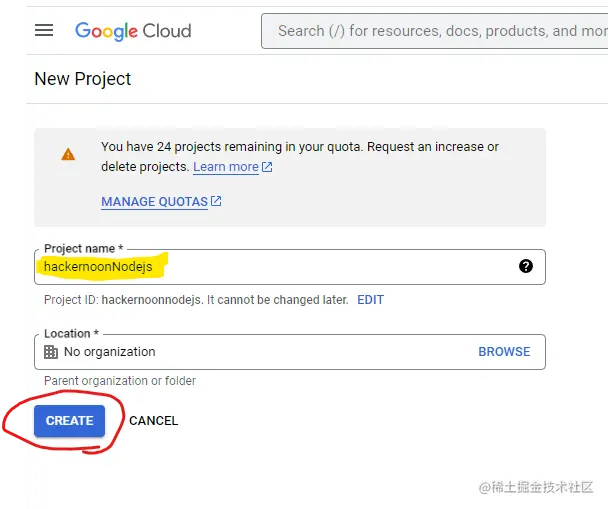Click EDIT next to Project ID
The height and width of the screenshot is (509, 608).
[370, 300]
